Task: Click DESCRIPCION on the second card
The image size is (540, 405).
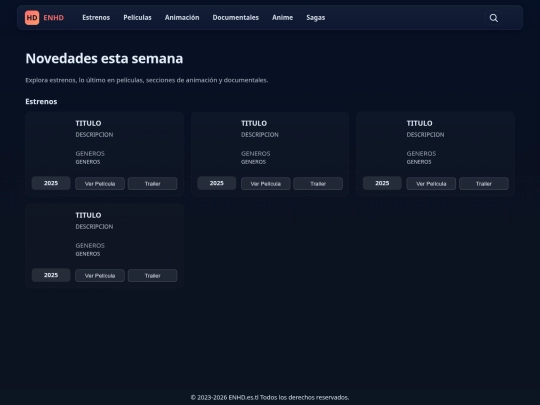Action: [x=260, y=135]
